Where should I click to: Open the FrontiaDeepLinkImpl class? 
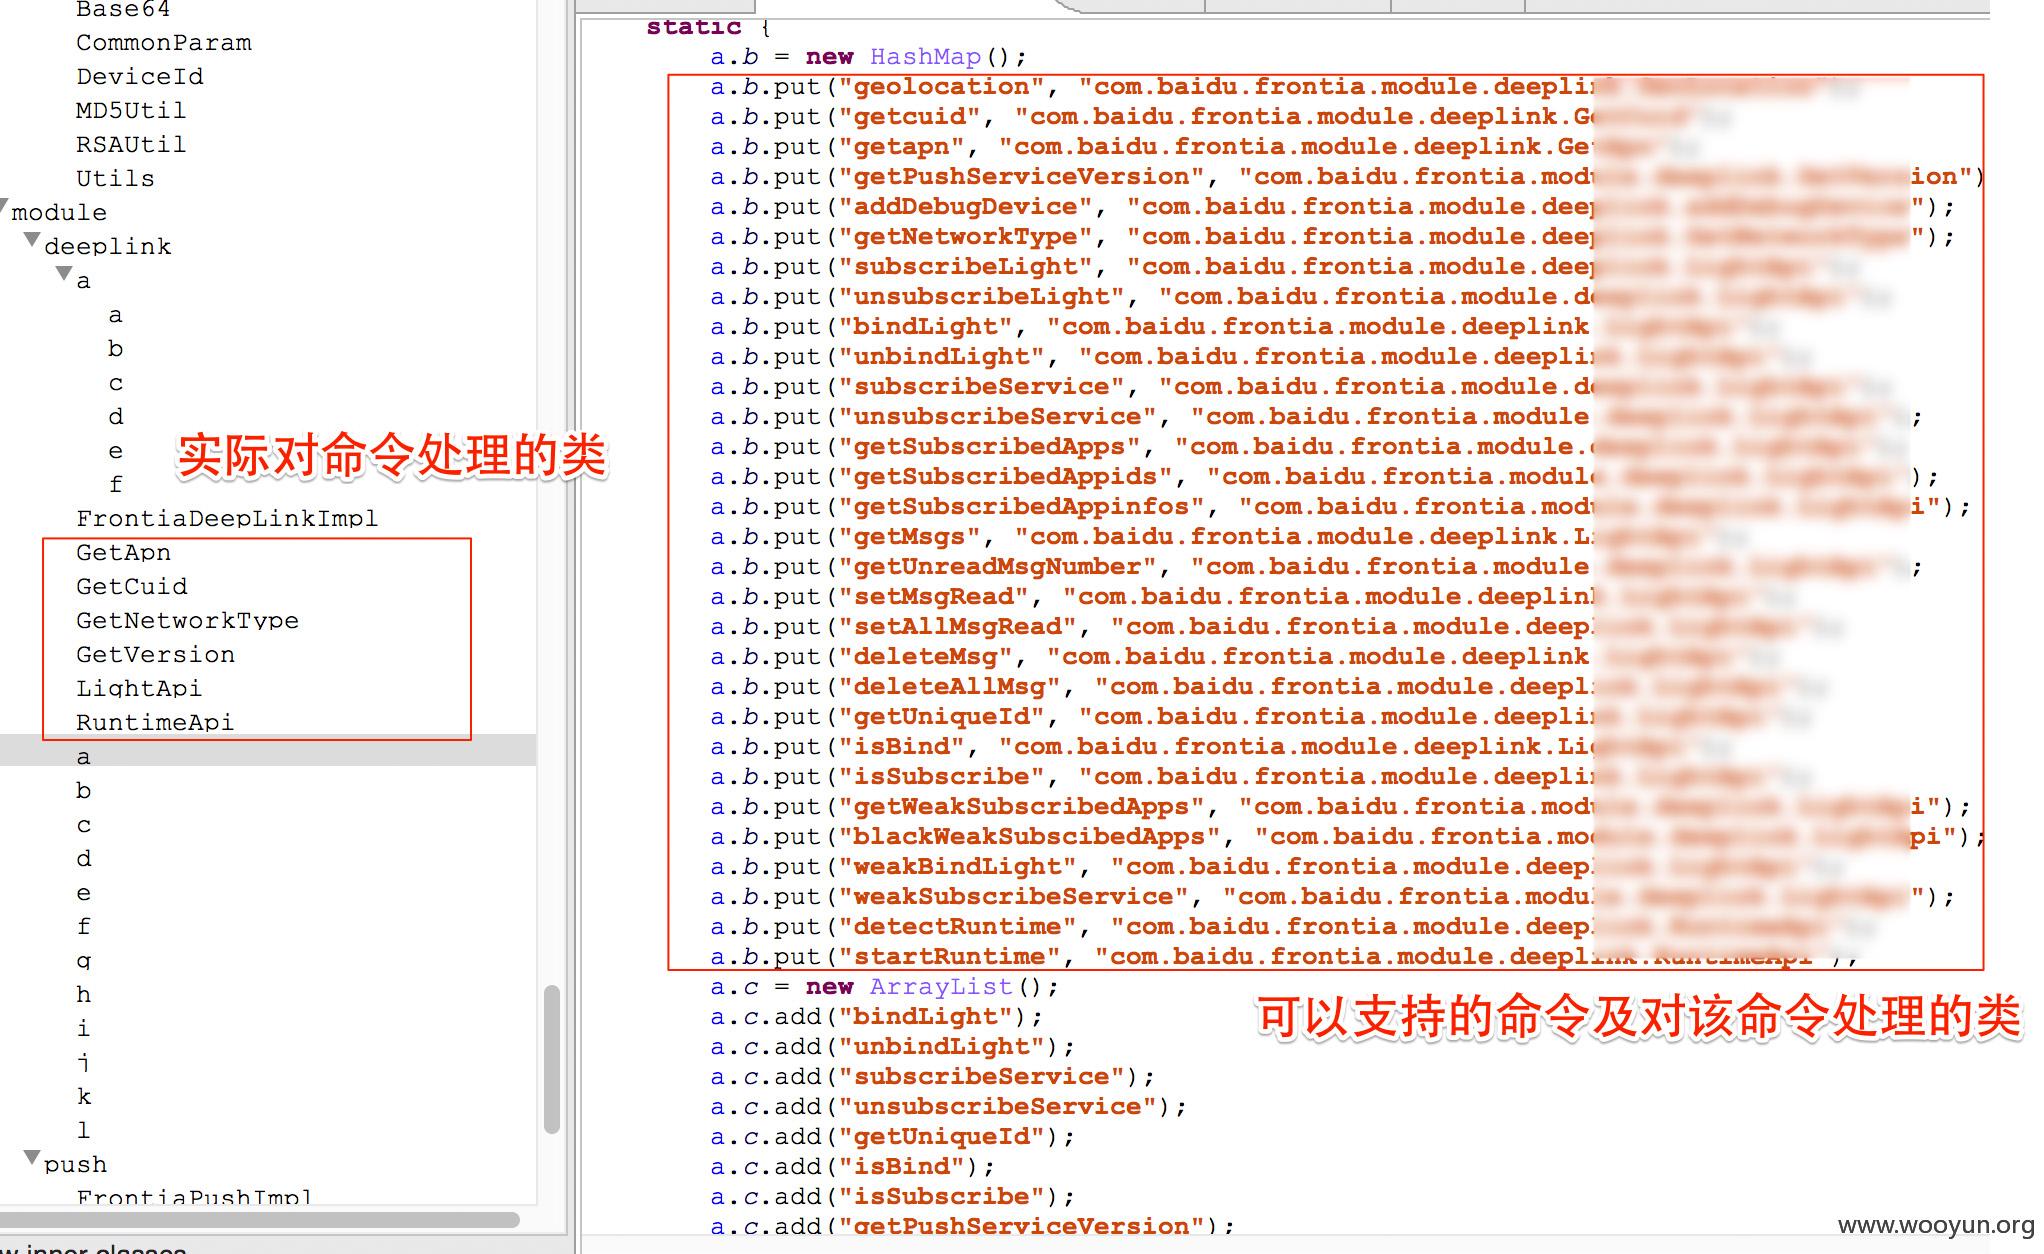pos(227,519)
